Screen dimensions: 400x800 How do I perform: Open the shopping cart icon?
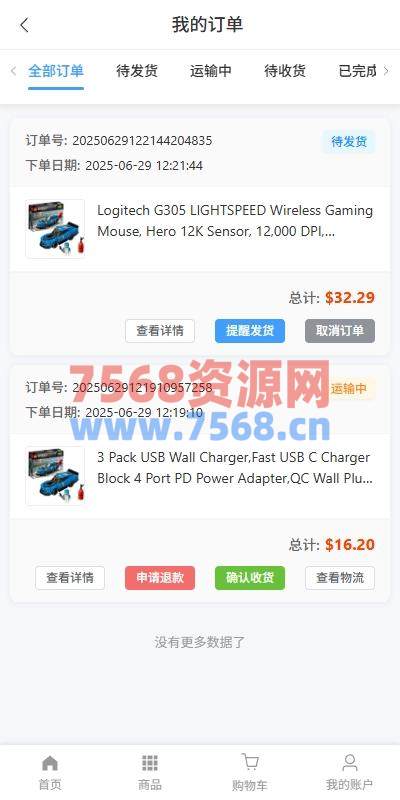pos(249,762)
